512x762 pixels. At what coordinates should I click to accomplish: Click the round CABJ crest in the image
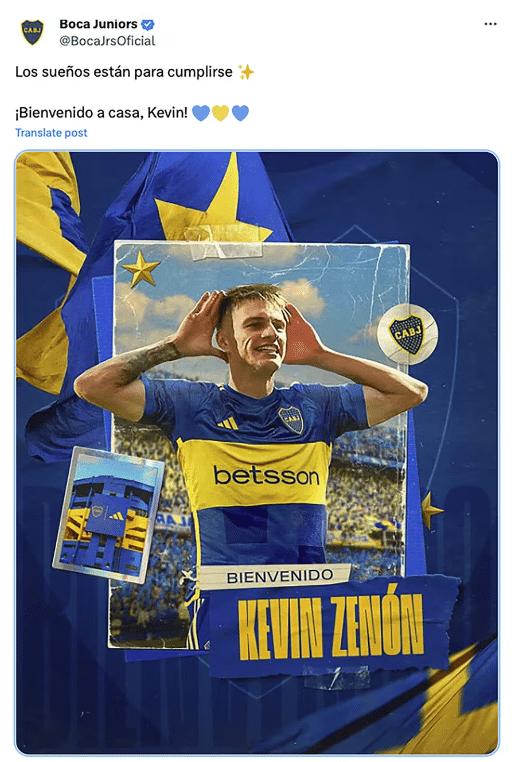click(407, 333)
